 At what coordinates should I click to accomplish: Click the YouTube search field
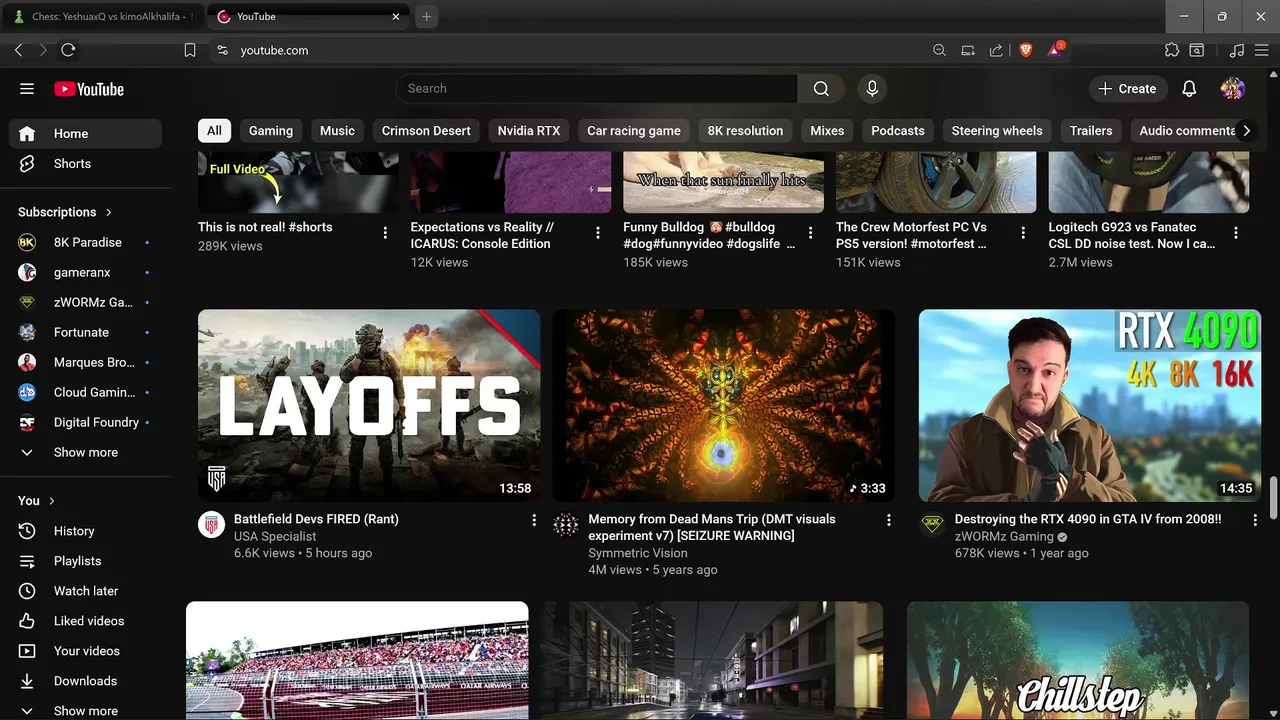coord(597,89)
